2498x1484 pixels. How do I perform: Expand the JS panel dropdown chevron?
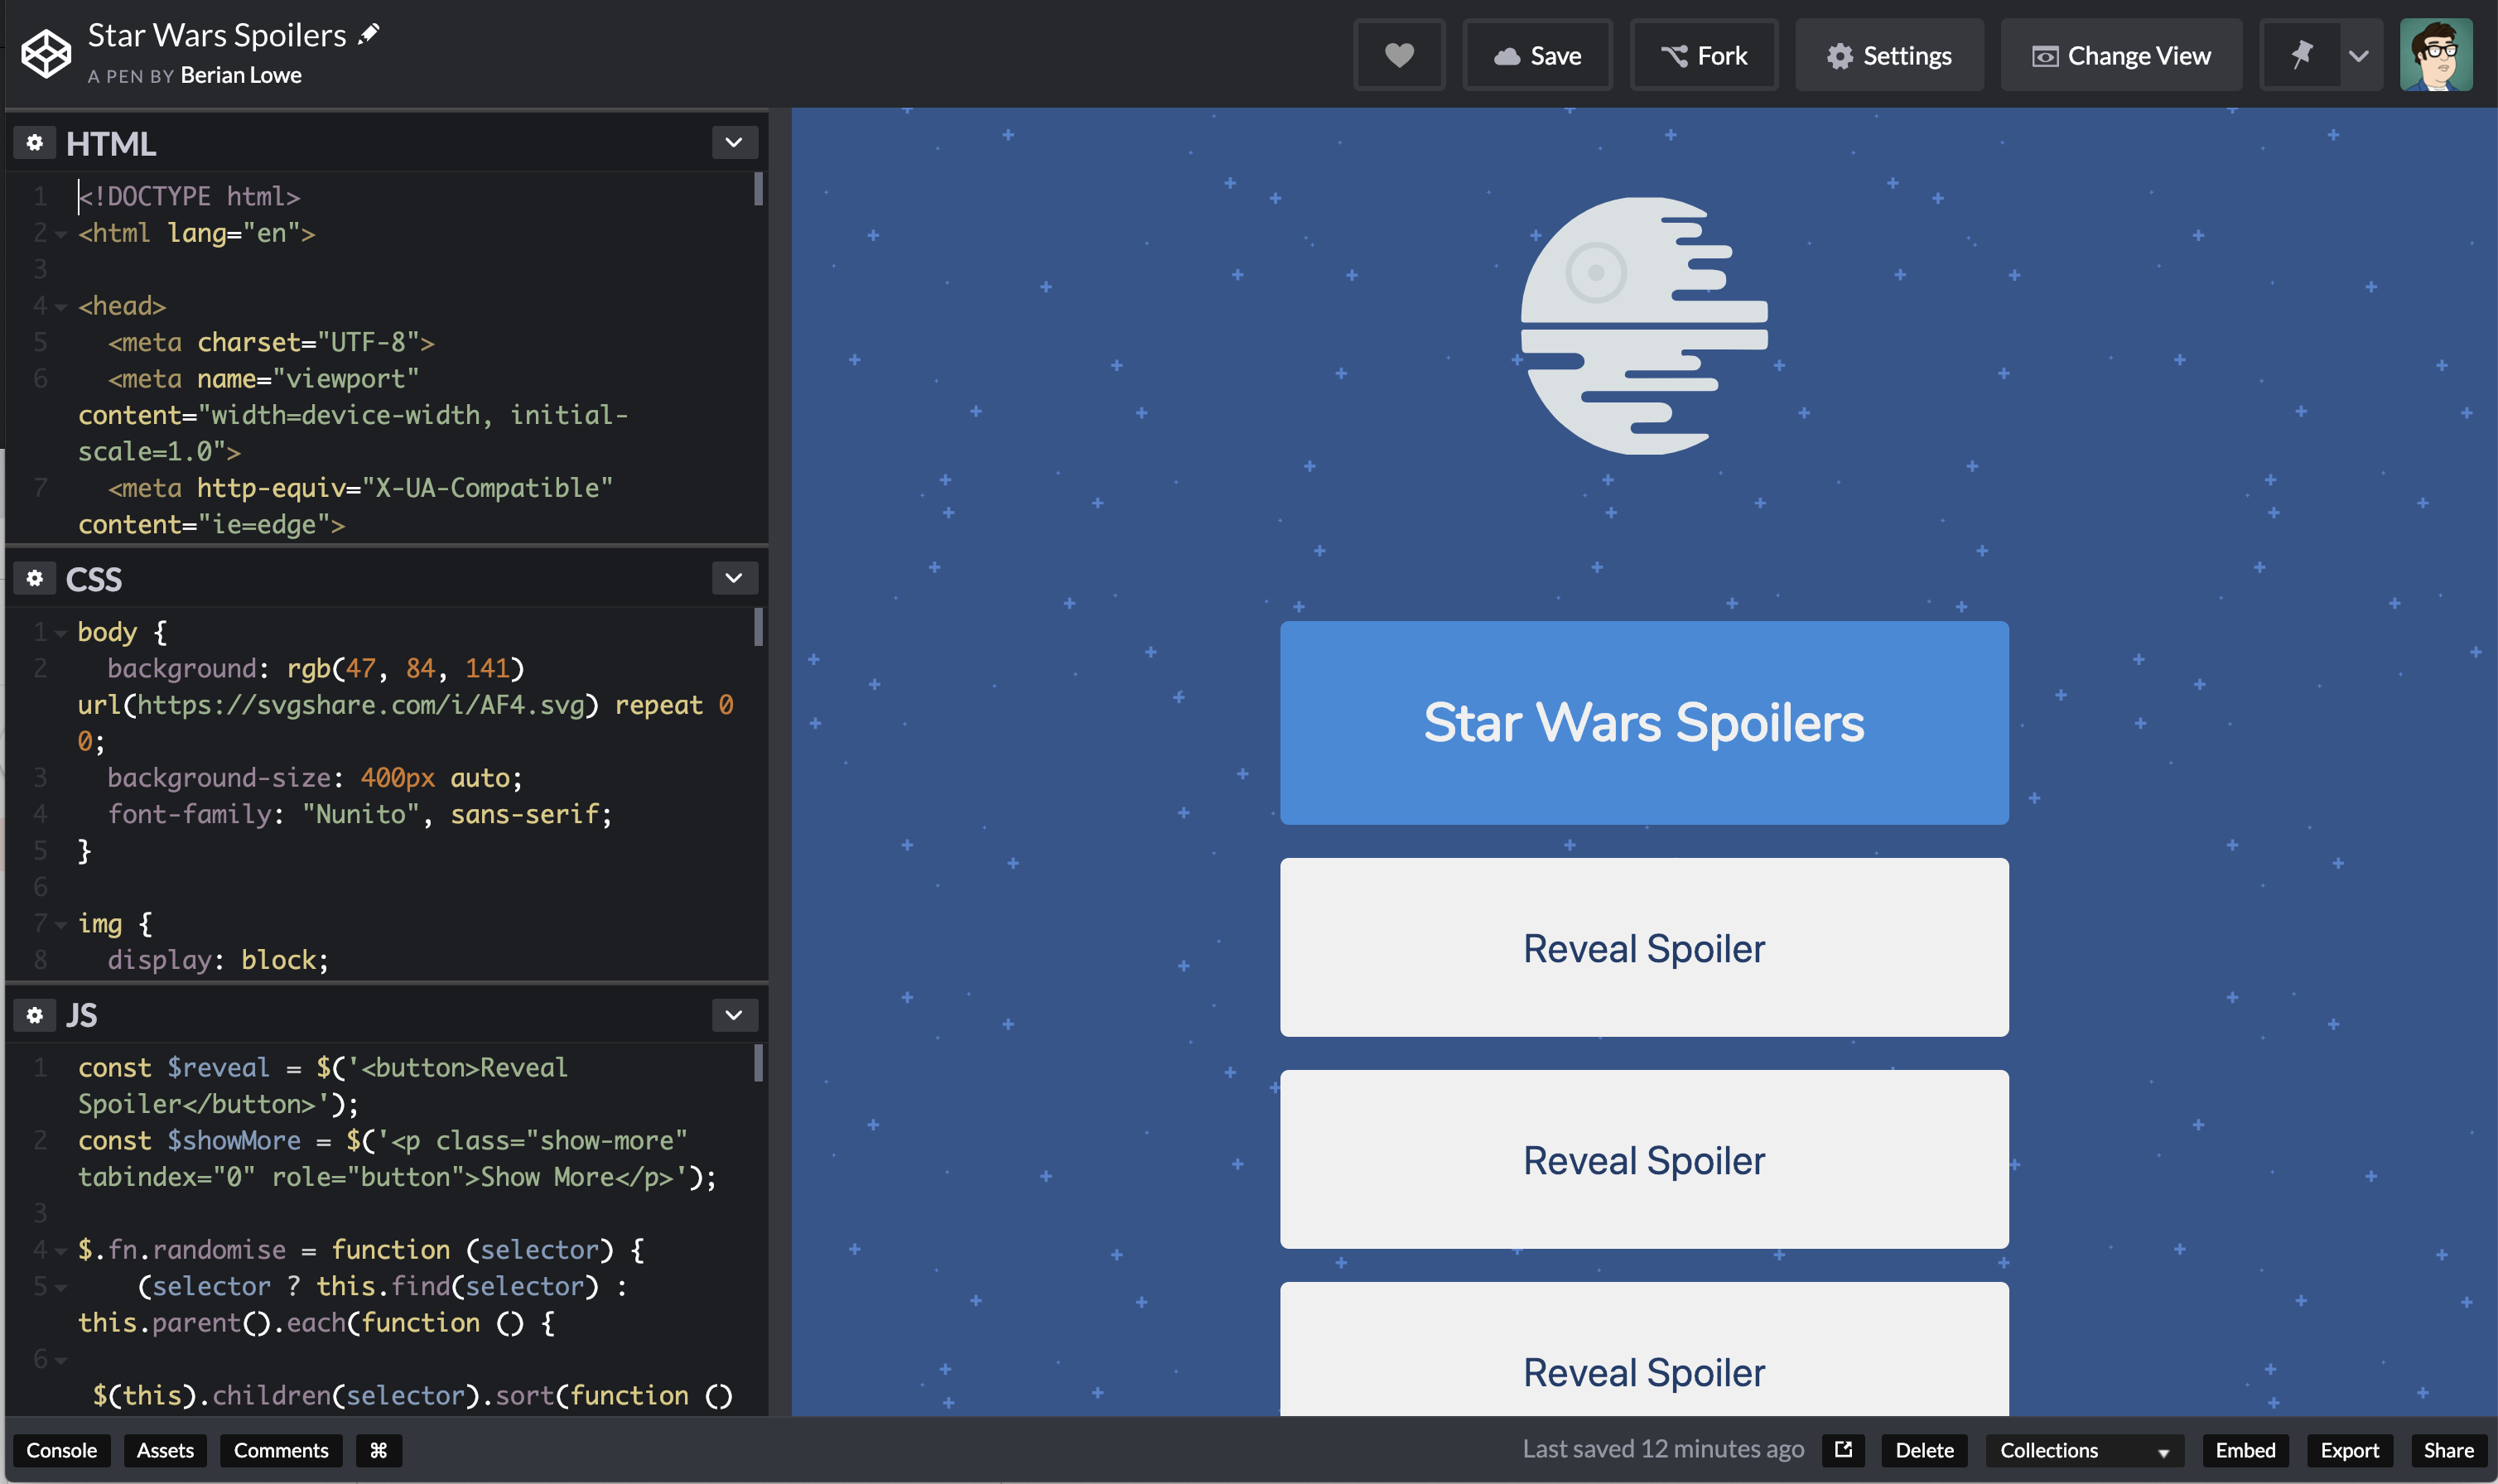click(x=734, y=1015)
